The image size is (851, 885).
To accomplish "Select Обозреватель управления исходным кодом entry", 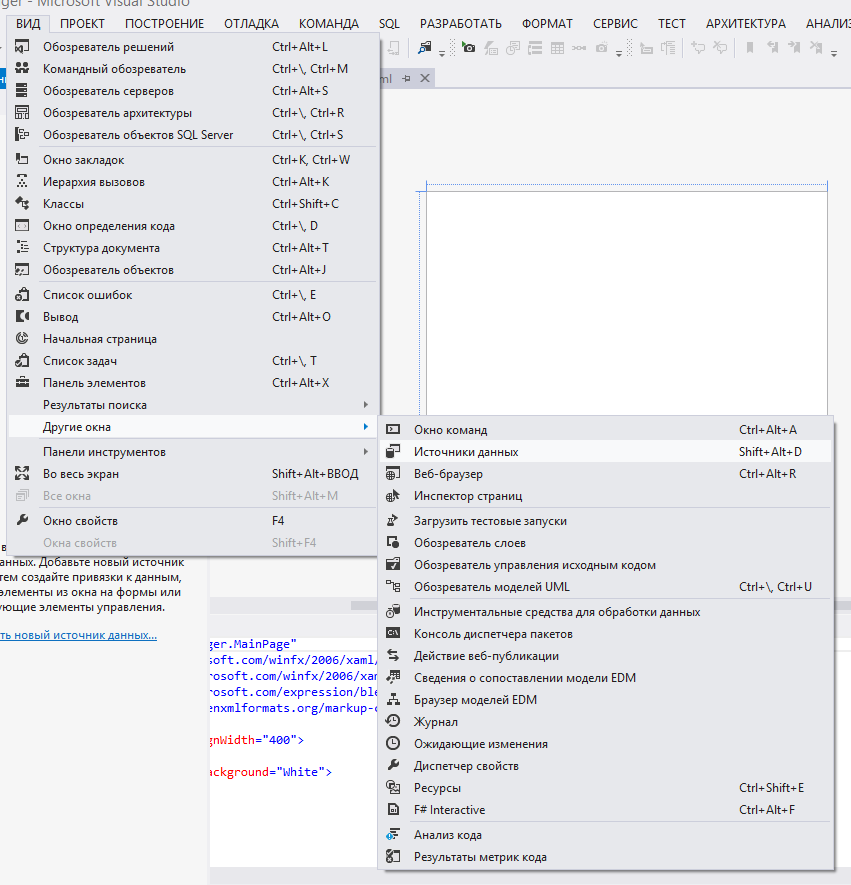I will coord(606,564).
